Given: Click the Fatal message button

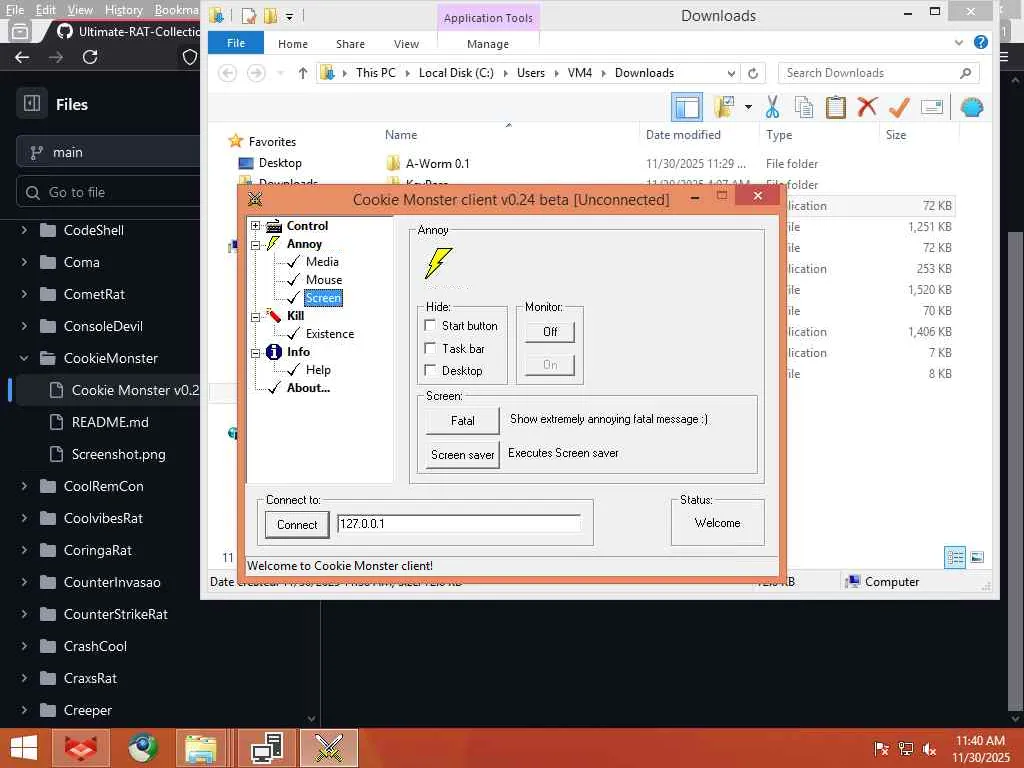Looking at the screenshot, I should coord(462,421).
